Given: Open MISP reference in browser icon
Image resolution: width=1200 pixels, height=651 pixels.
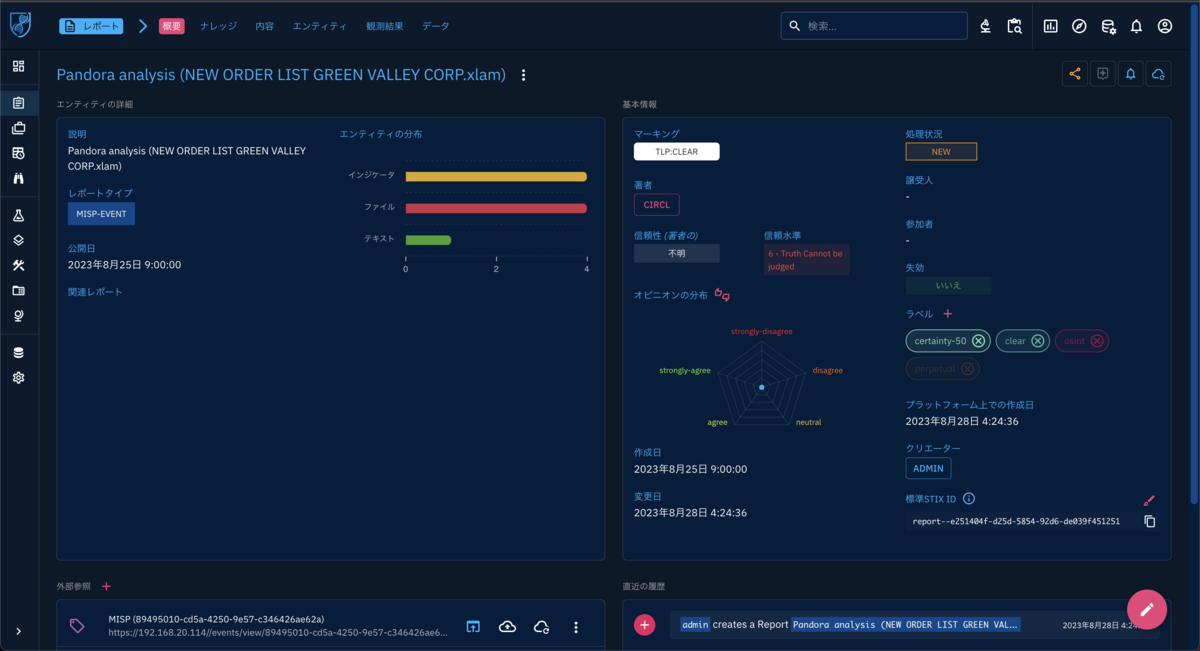Looking at the screenshot, I should (x=473, y=627).
